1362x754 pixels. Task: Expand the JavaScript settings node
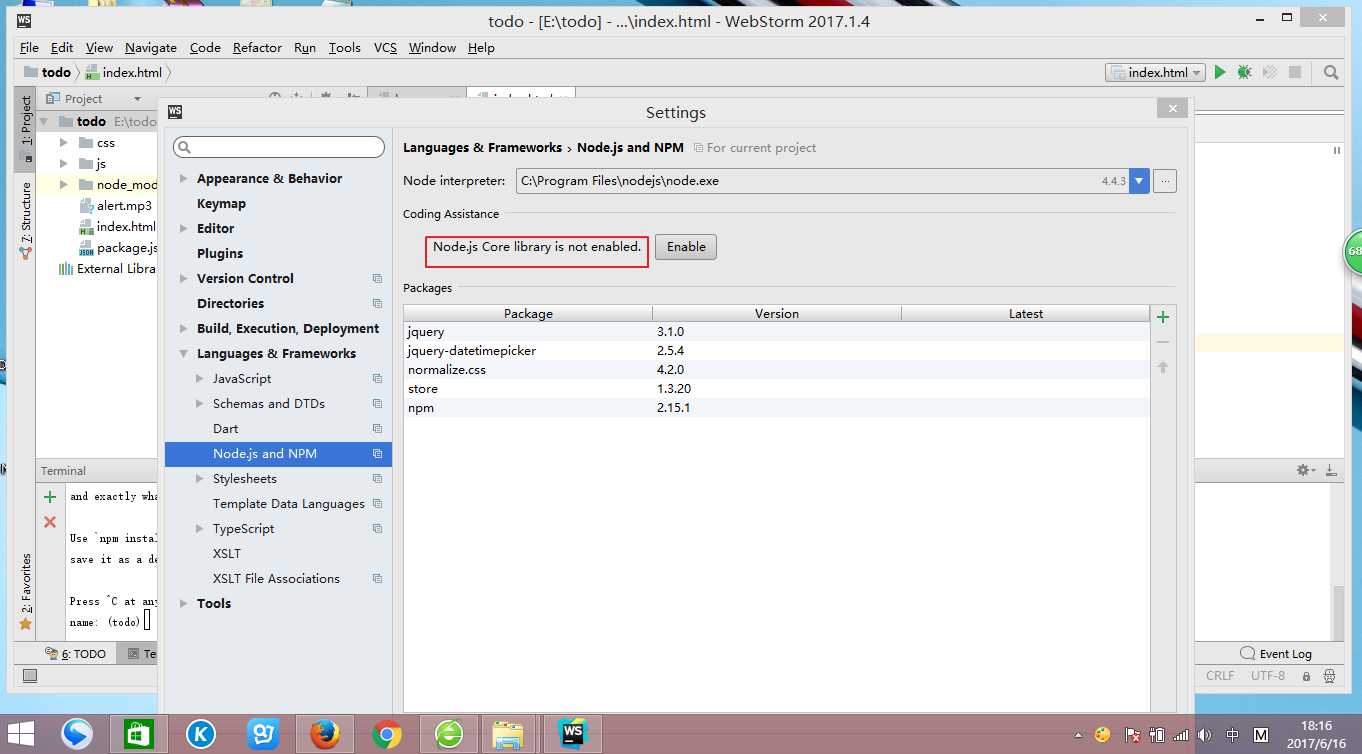(199, 379)
